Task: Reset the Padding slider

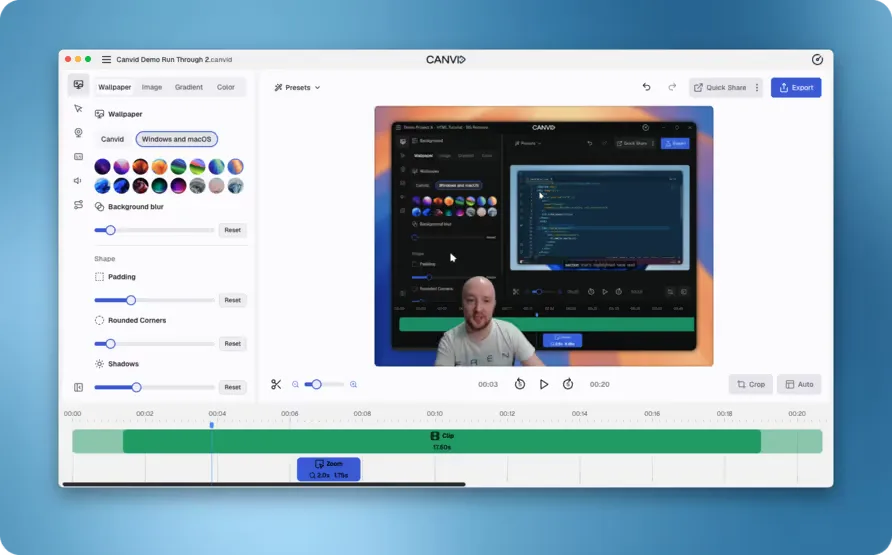Action: (x=232, y=300)
